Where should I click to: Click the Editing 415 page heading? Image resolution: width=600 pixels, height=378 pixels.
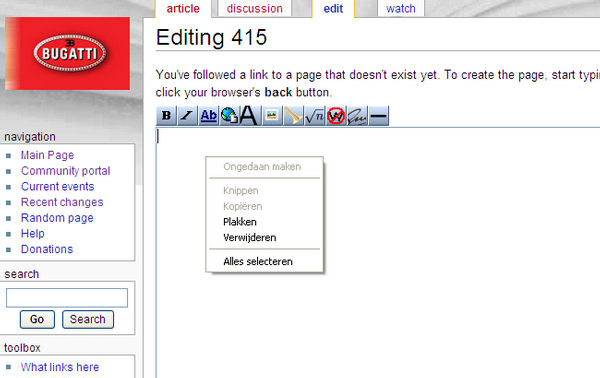(x=211, y=37)
